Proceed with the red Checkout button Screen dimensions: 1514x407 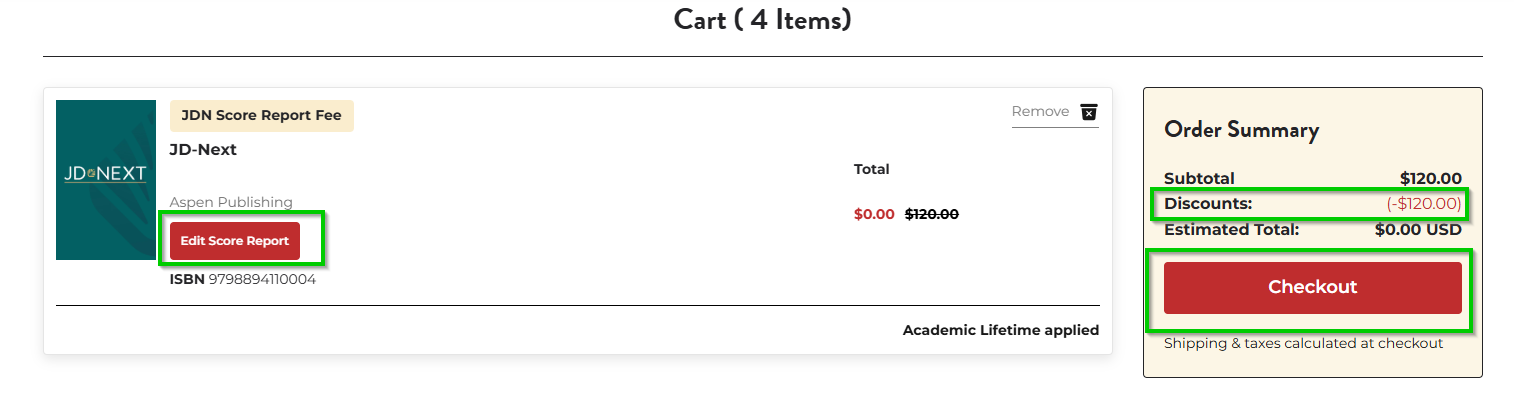click(1312, 287)
